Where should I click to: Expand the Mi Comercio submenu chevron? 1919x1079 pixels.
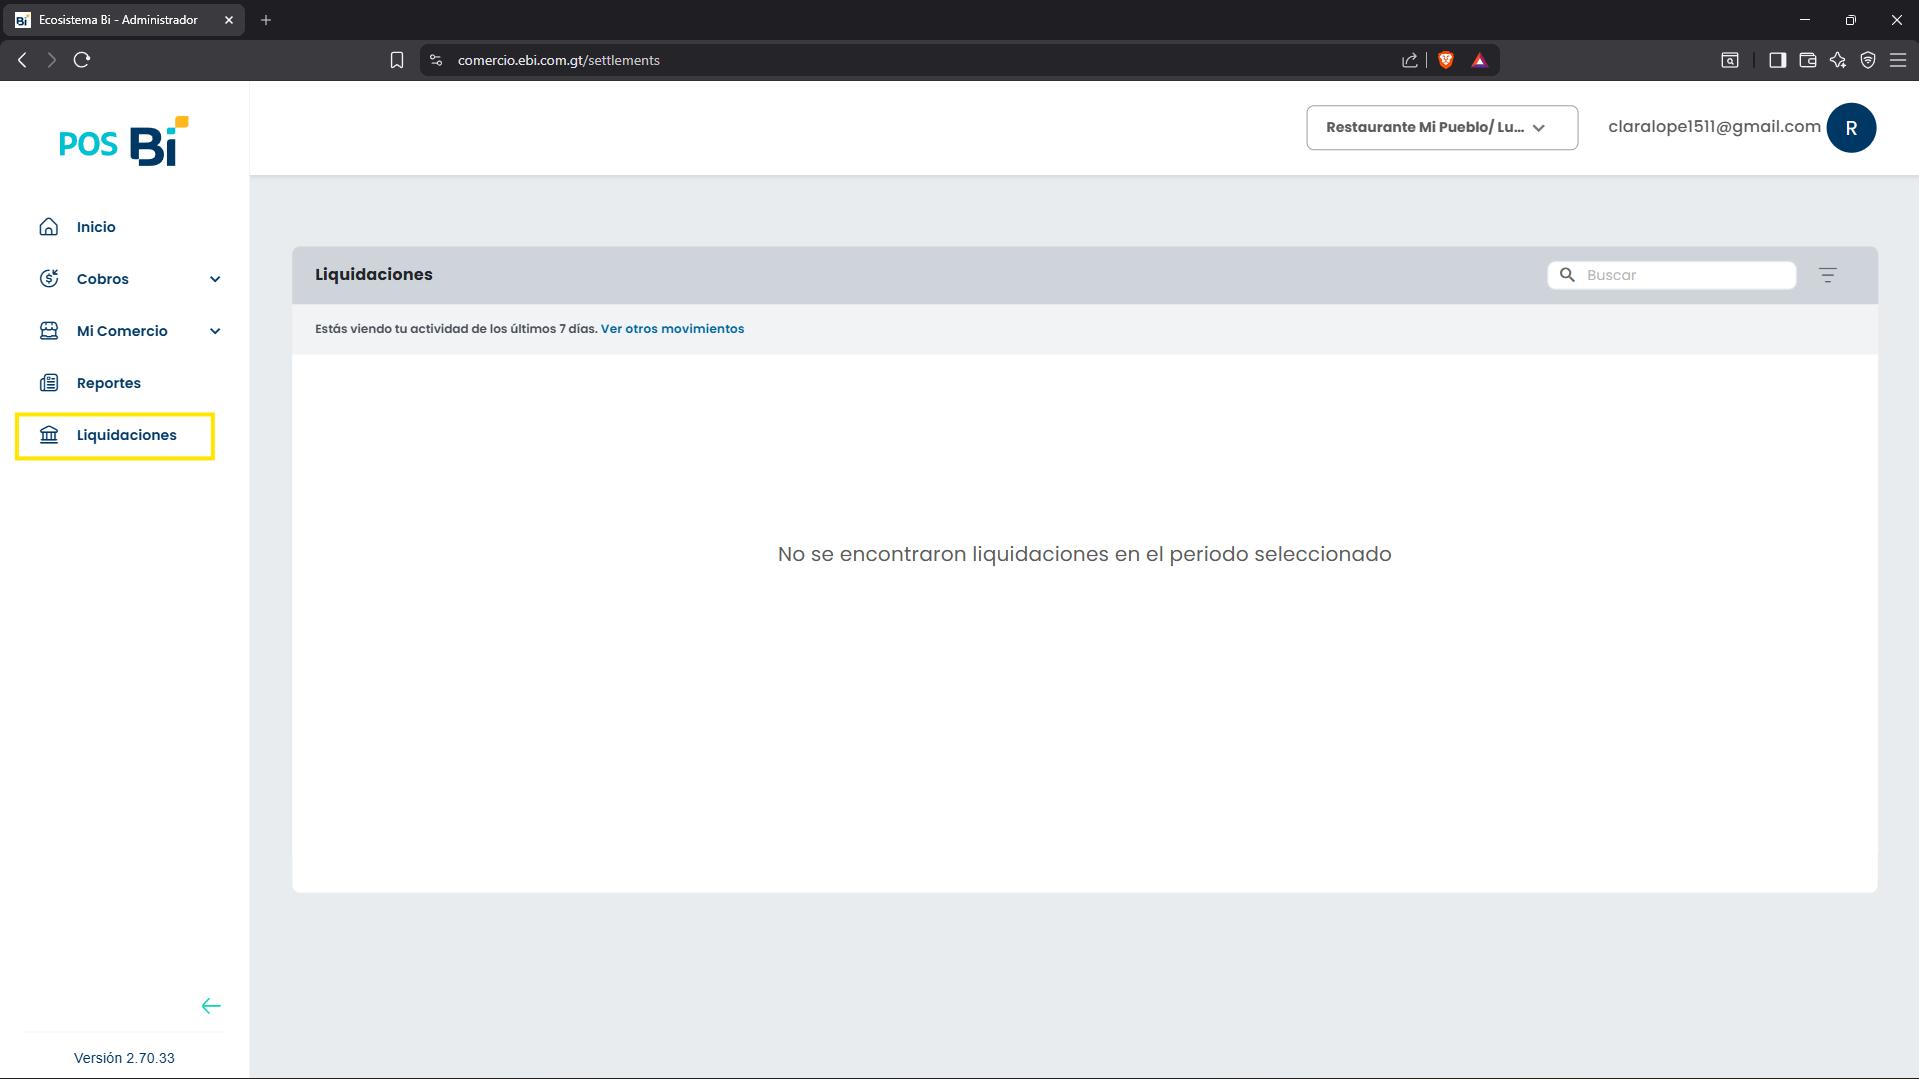pos(215,331)
